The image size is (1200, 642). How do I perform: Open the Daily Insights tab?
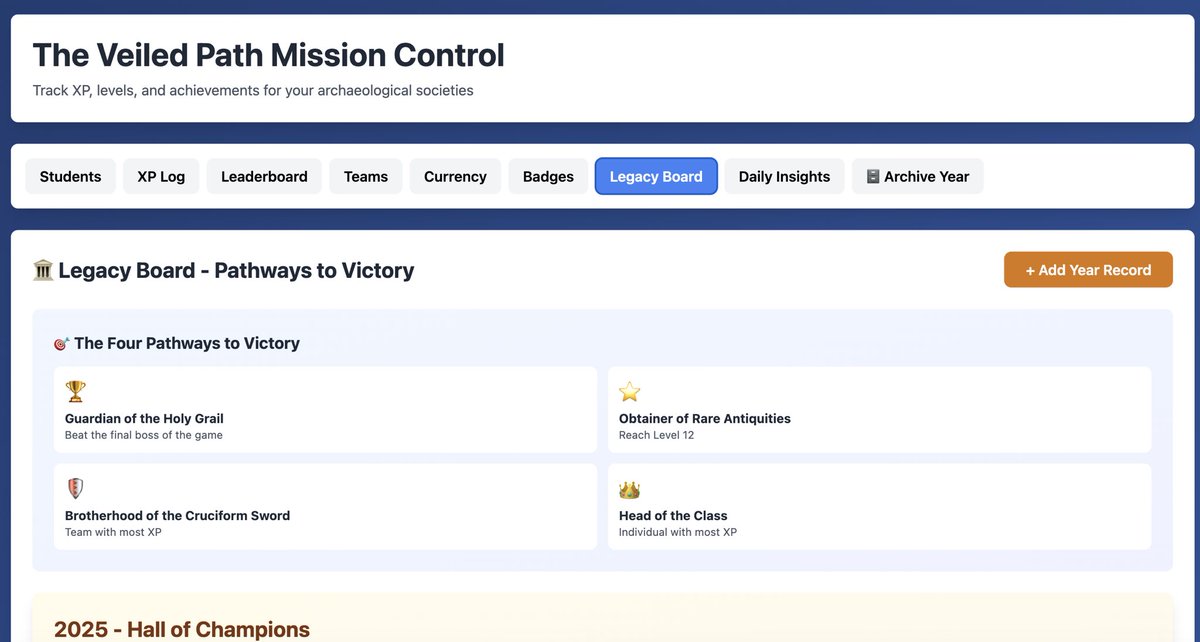tap(784, 176)
